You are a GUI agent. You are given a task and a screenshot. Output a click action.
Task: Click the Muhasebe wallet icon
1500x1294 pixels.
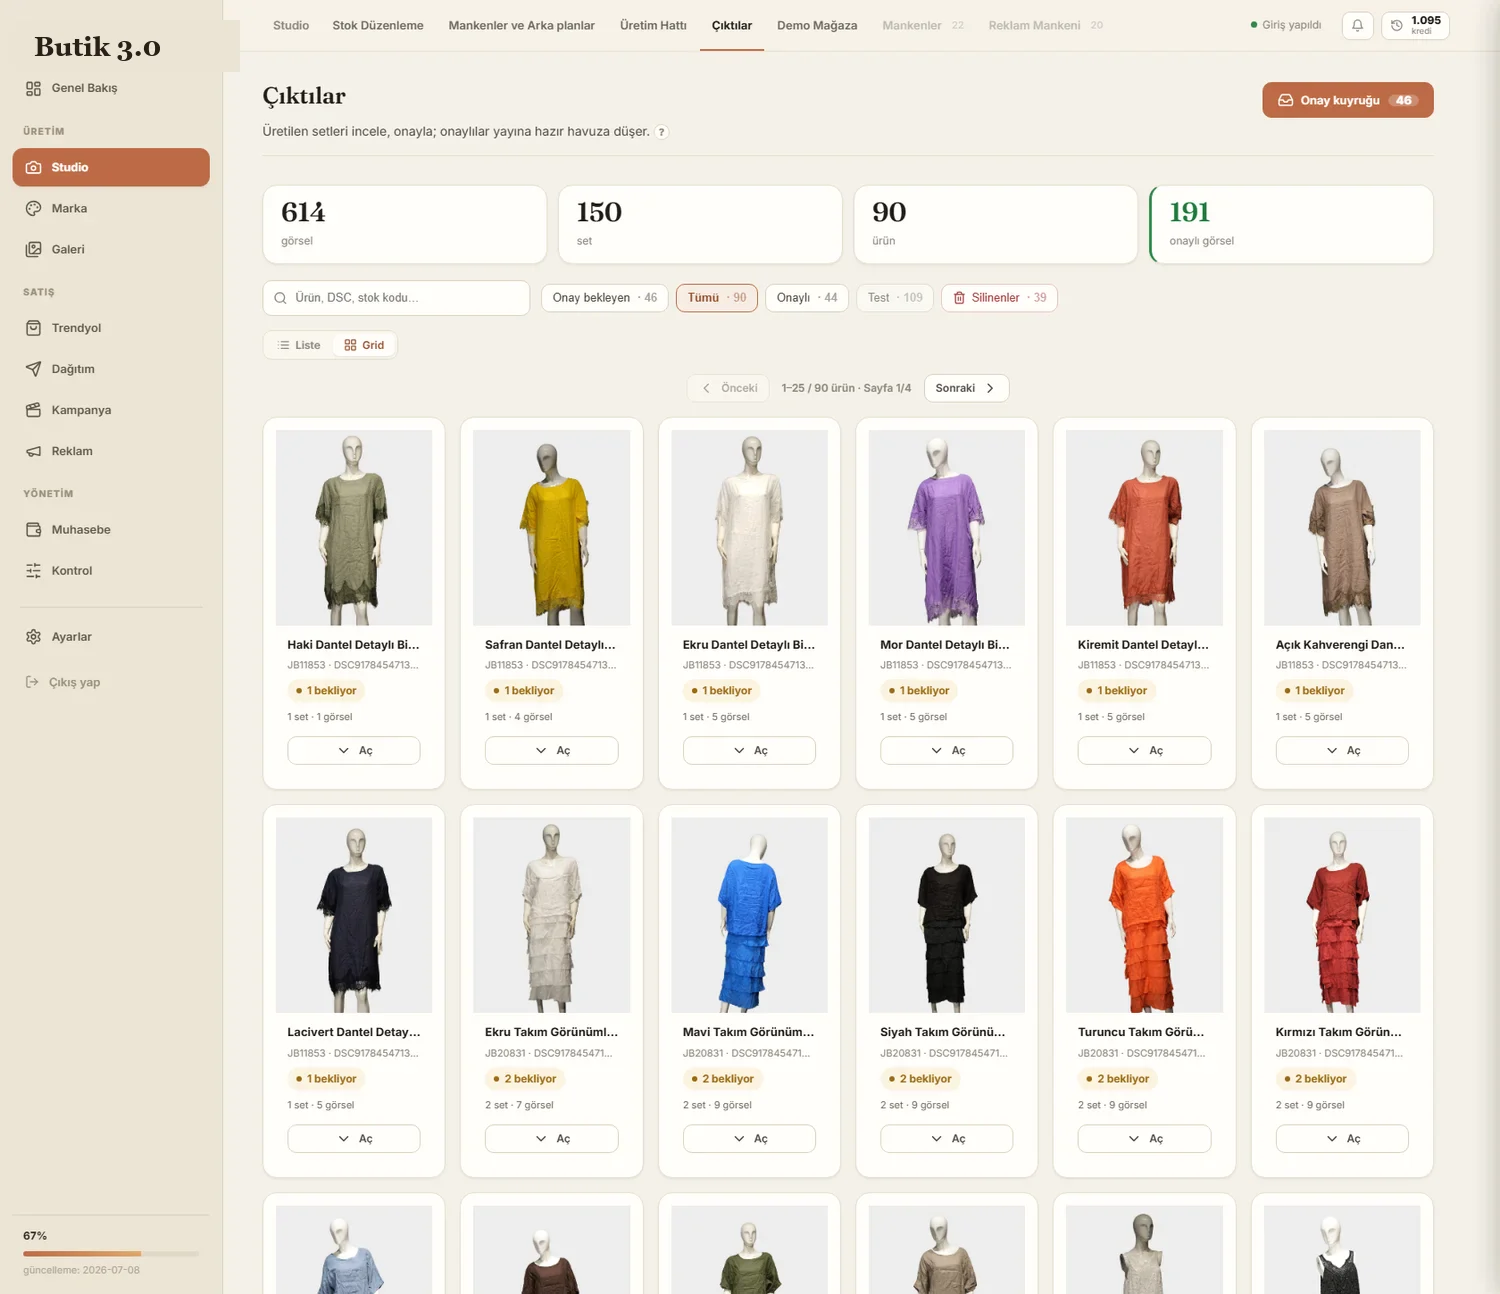click(33, 530)
